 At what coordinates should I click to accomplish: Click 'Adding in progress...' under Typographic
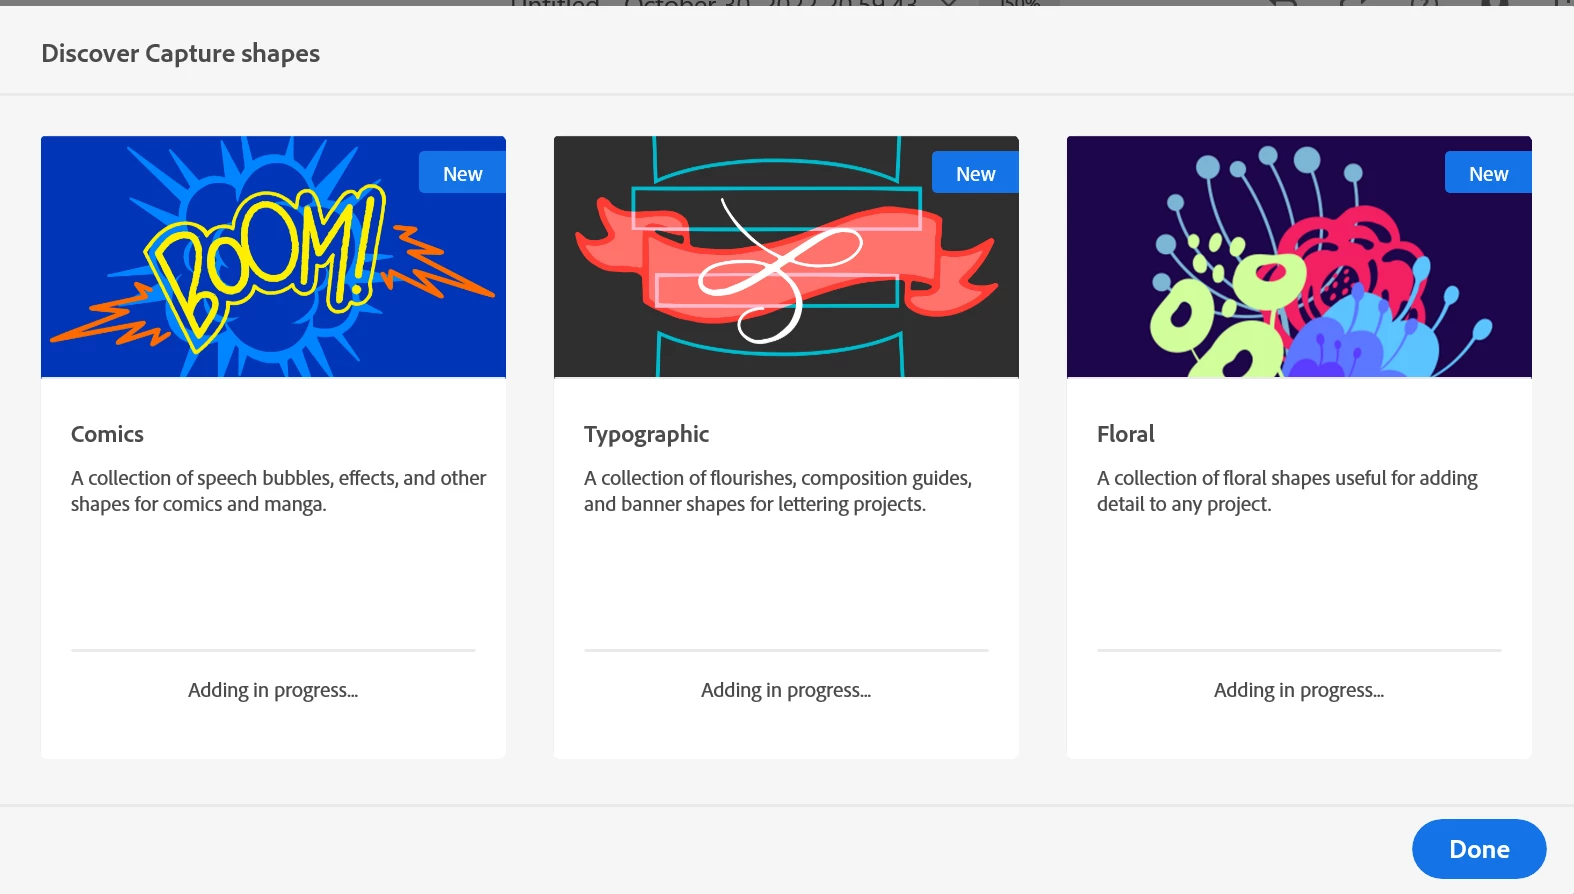(786, 690)
